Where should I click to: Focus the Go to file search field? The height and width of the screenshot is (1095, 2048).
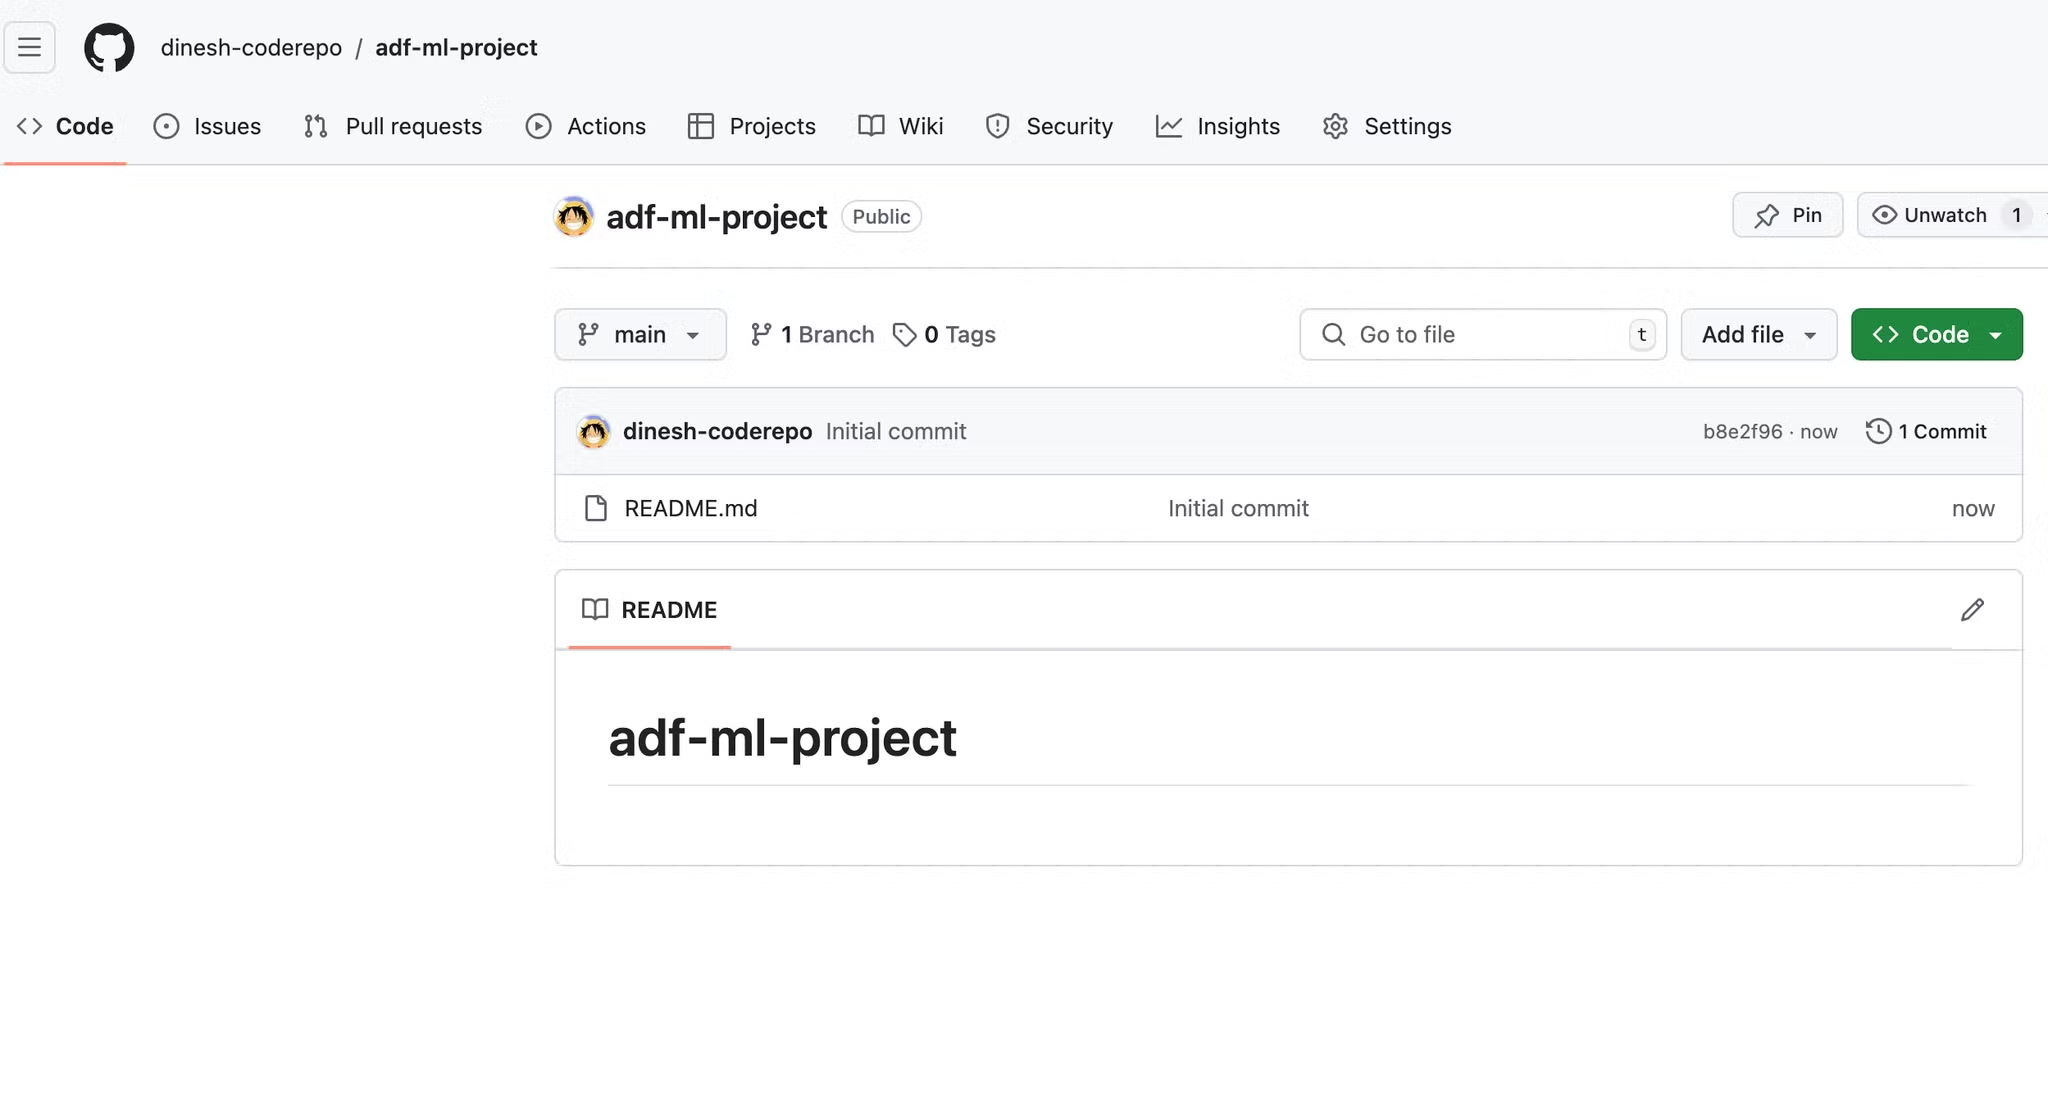pyautogui.click(x=1483, y=334)
